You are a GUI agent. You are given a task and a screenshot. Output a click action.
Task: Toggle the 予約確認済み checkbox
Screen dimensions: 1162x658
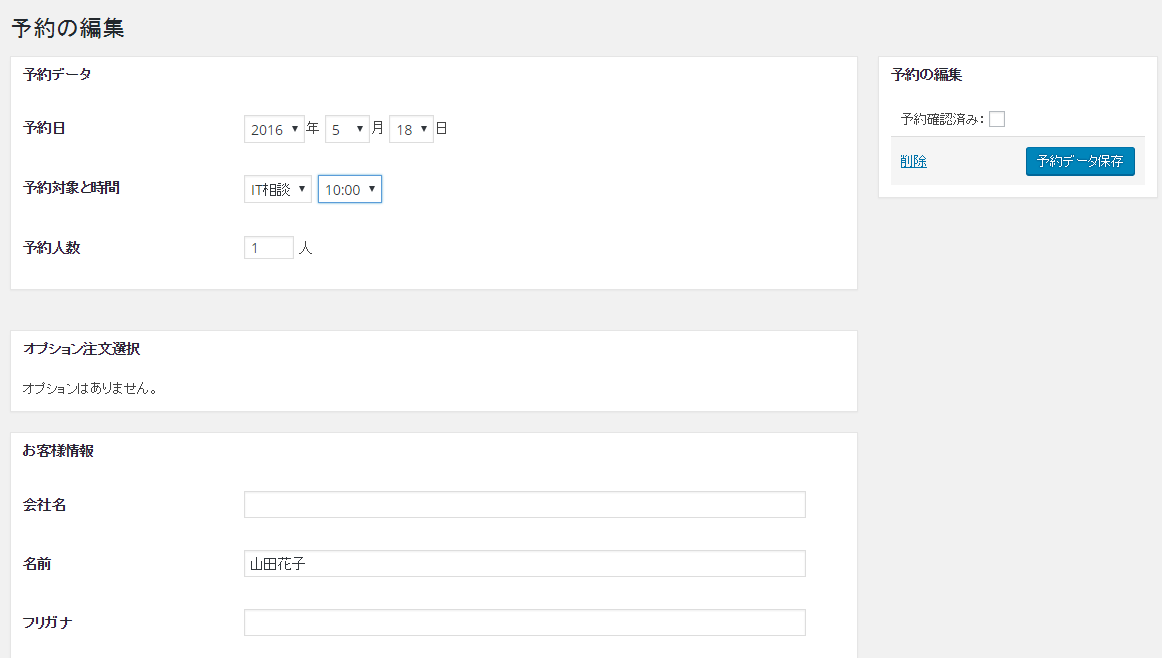tap(997, 119)
